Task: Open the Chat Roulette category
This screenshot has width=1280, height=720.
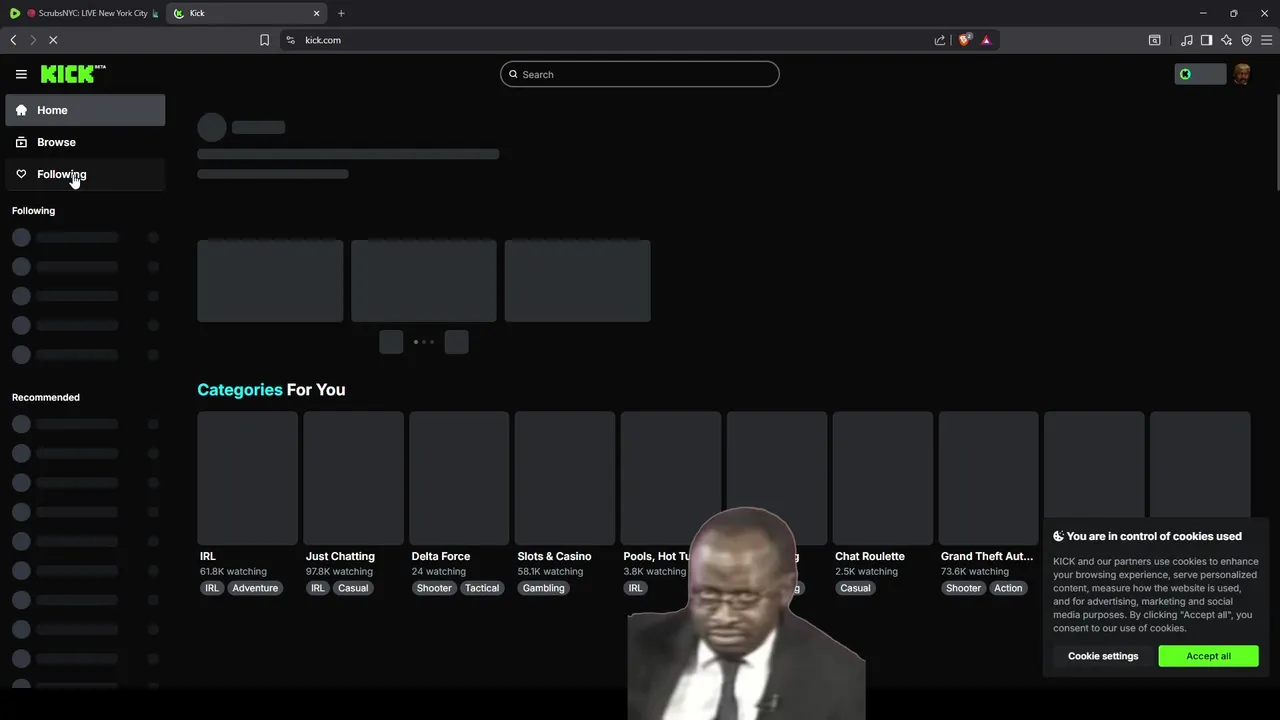Action: pos(870,556)
